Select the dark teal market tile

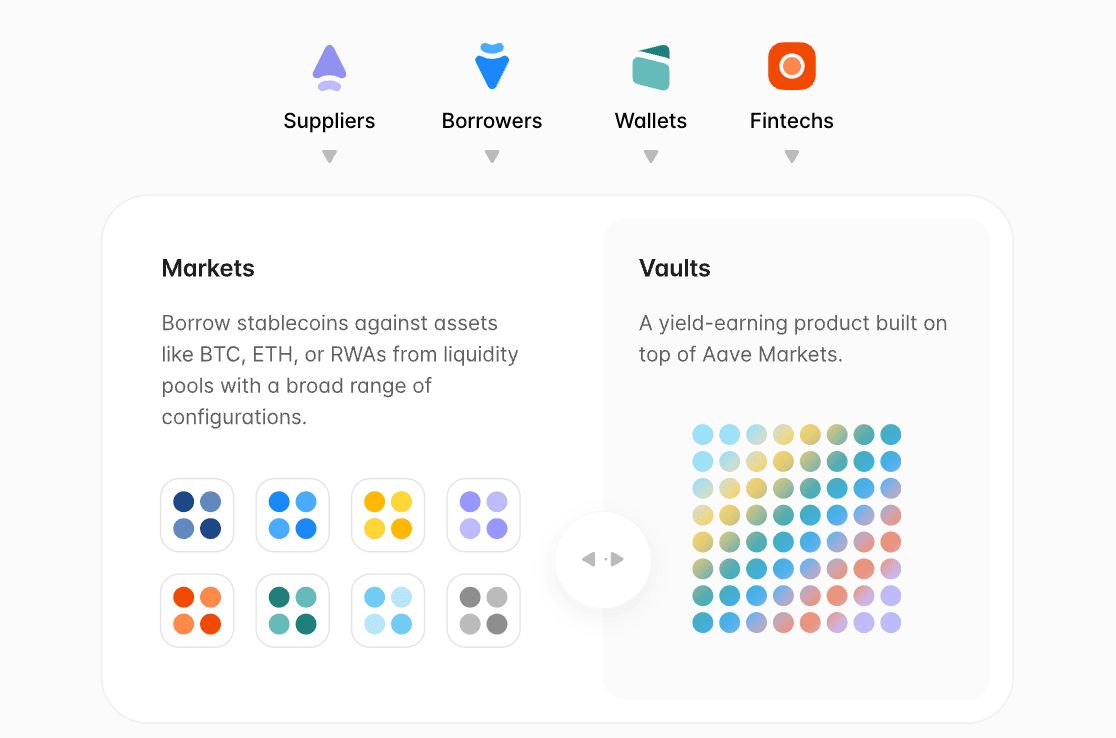[293, 610]
